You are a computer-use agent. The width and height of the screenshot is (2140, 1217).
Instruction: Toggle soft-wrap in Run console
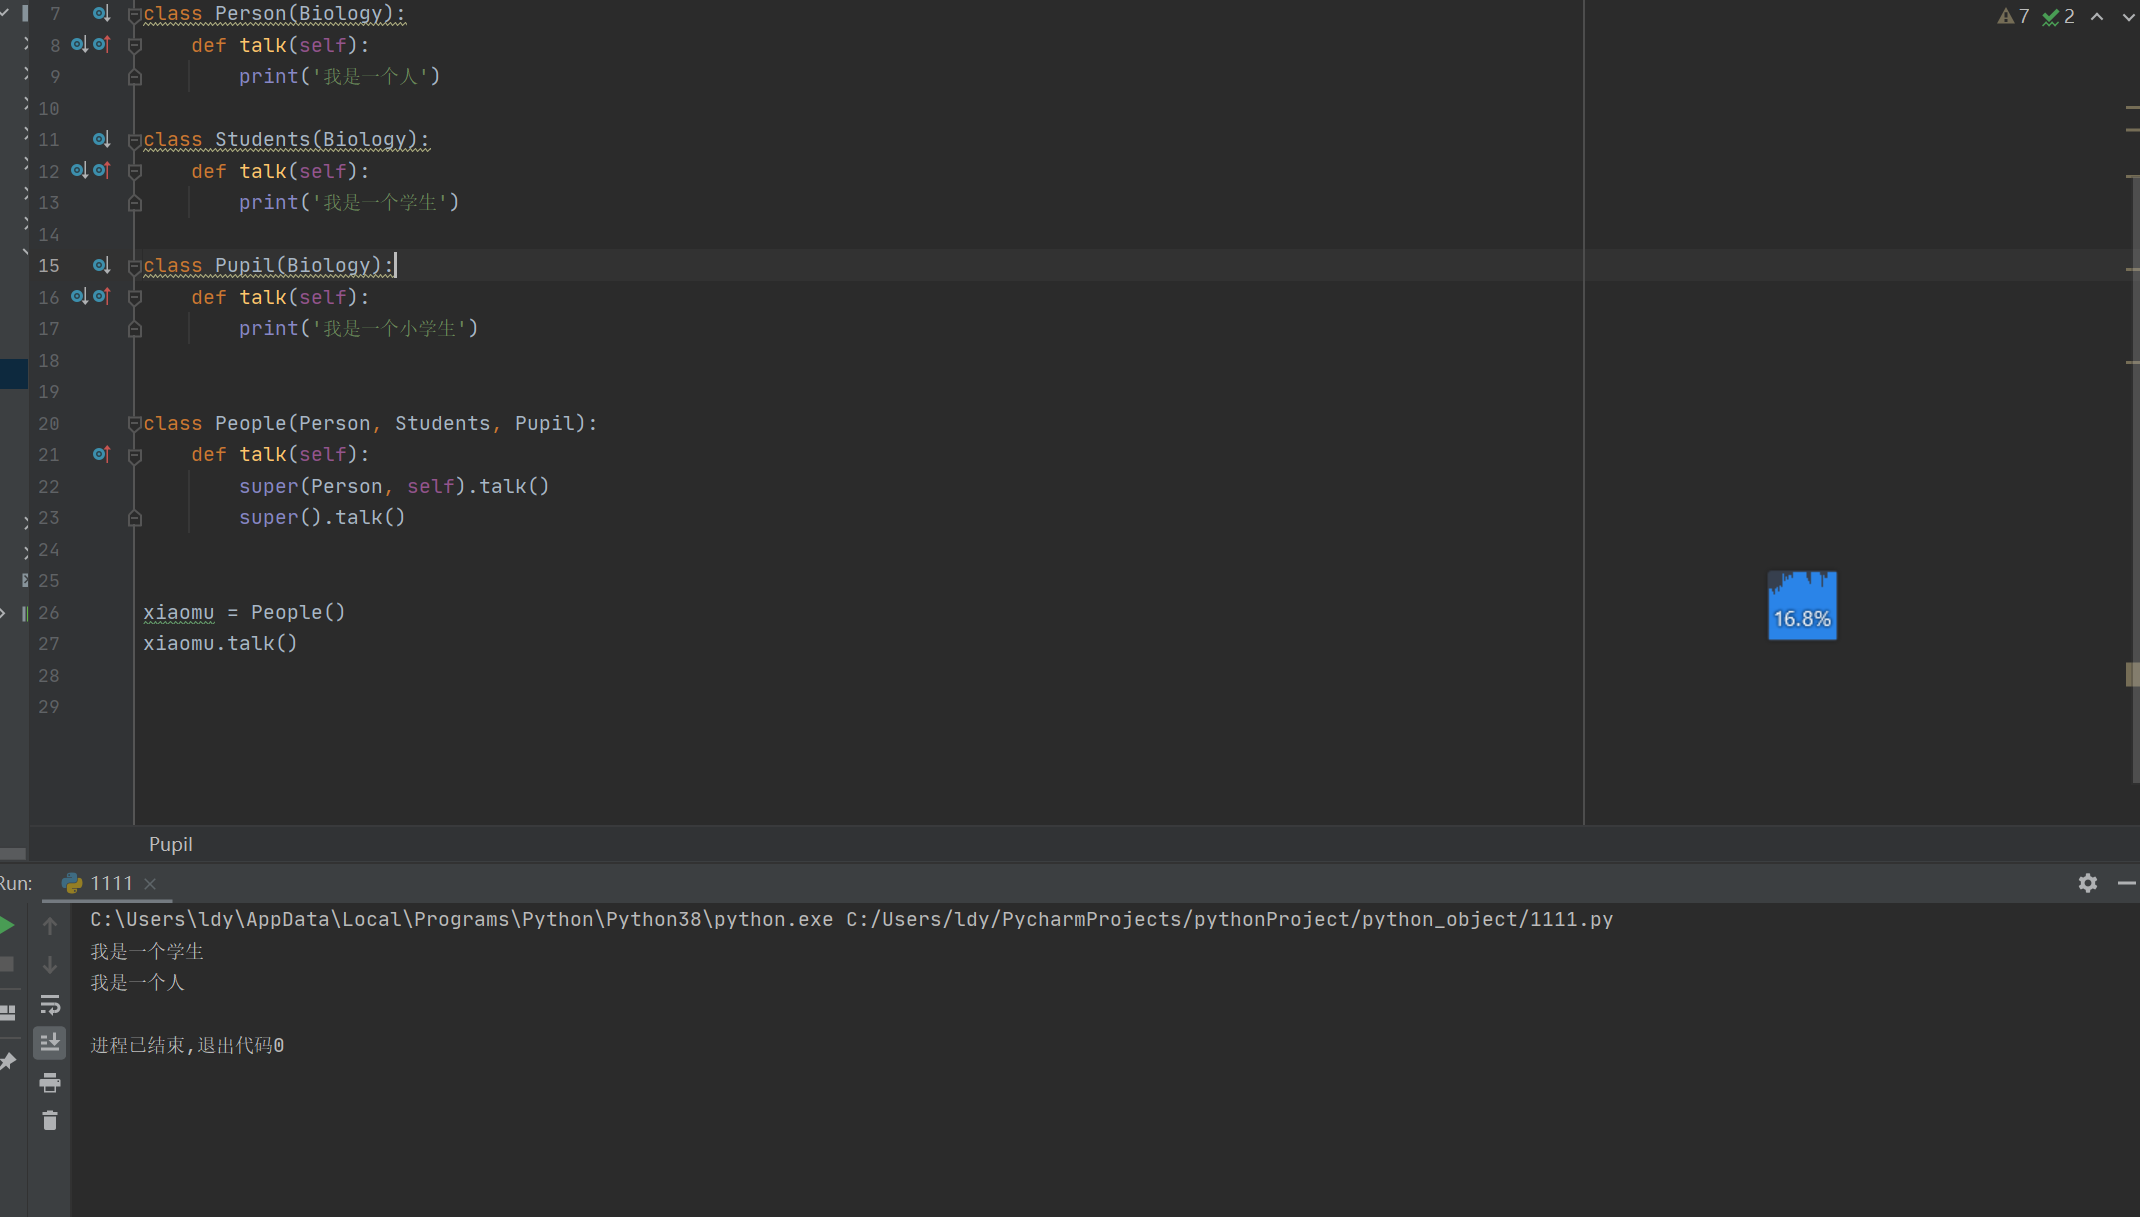pos(50,1004)
